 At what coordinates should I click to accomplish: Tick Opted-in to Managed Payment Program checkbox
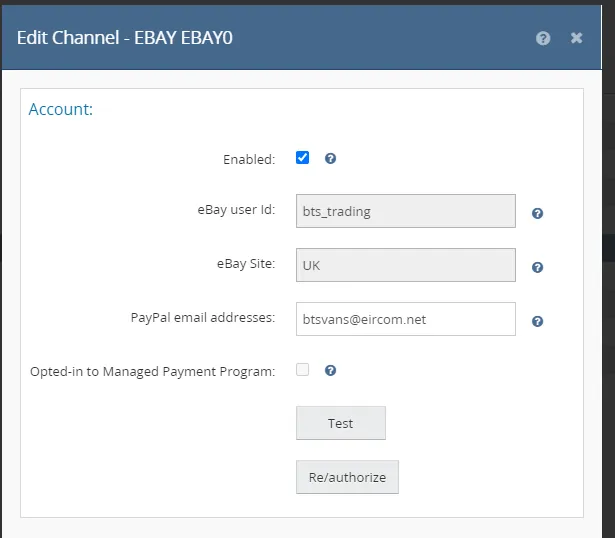pos(302,369)
